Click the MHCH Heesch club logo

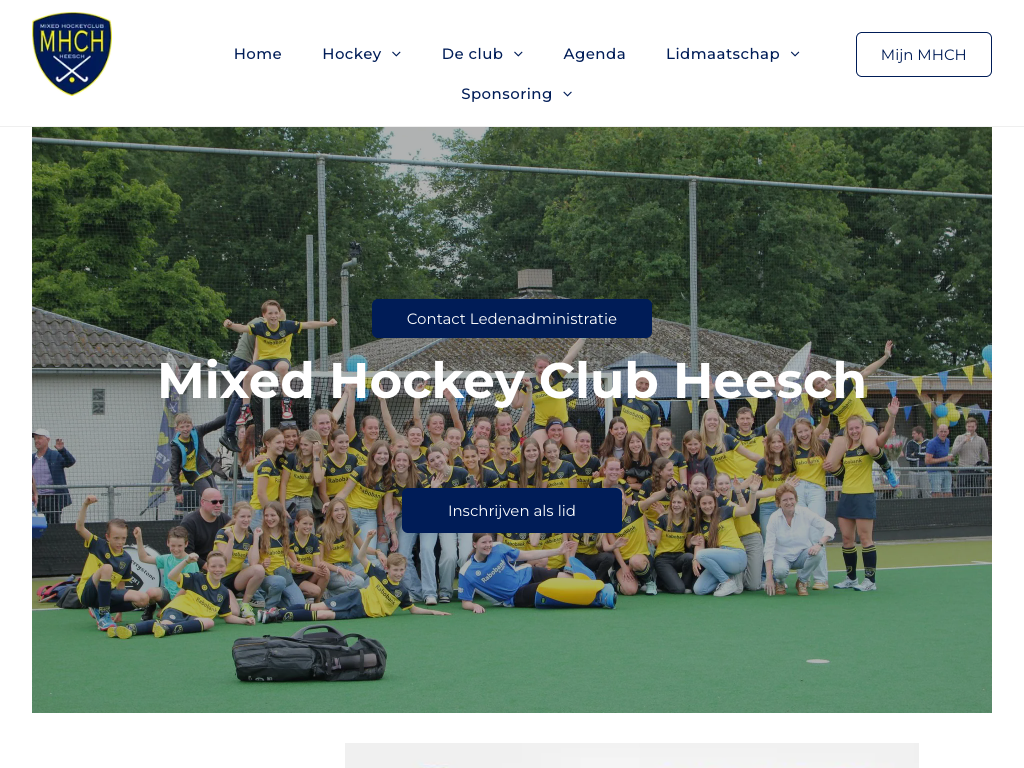[72, 54]
